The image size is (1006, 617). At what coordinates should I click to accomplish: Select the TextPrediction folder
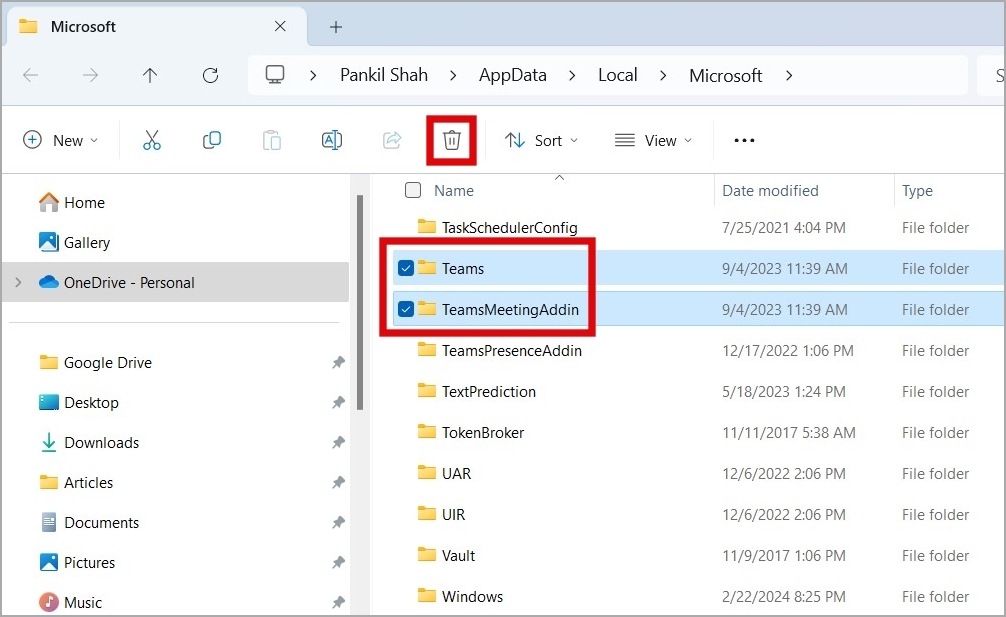click(x=488, y=391)
